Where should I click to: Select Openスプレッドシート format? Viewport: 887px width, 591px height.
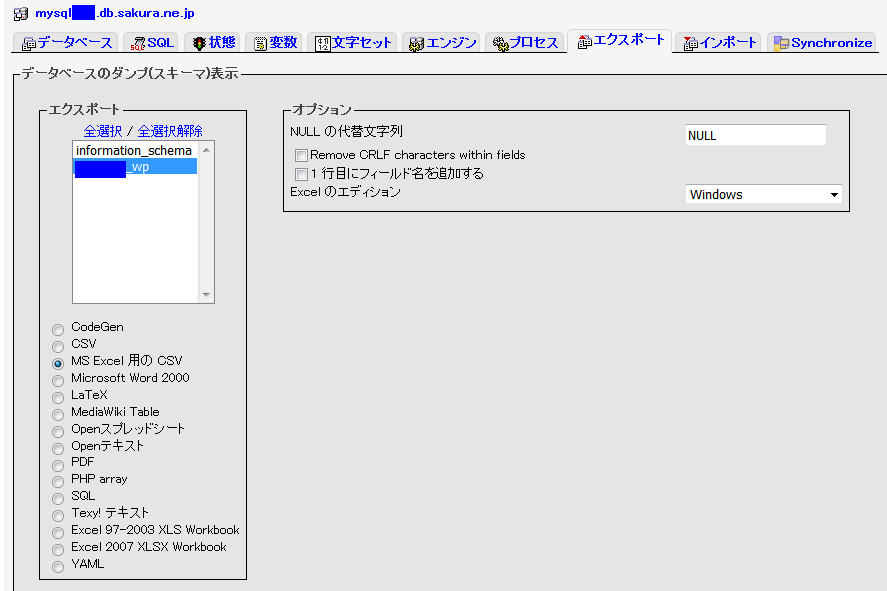(58, 431)
